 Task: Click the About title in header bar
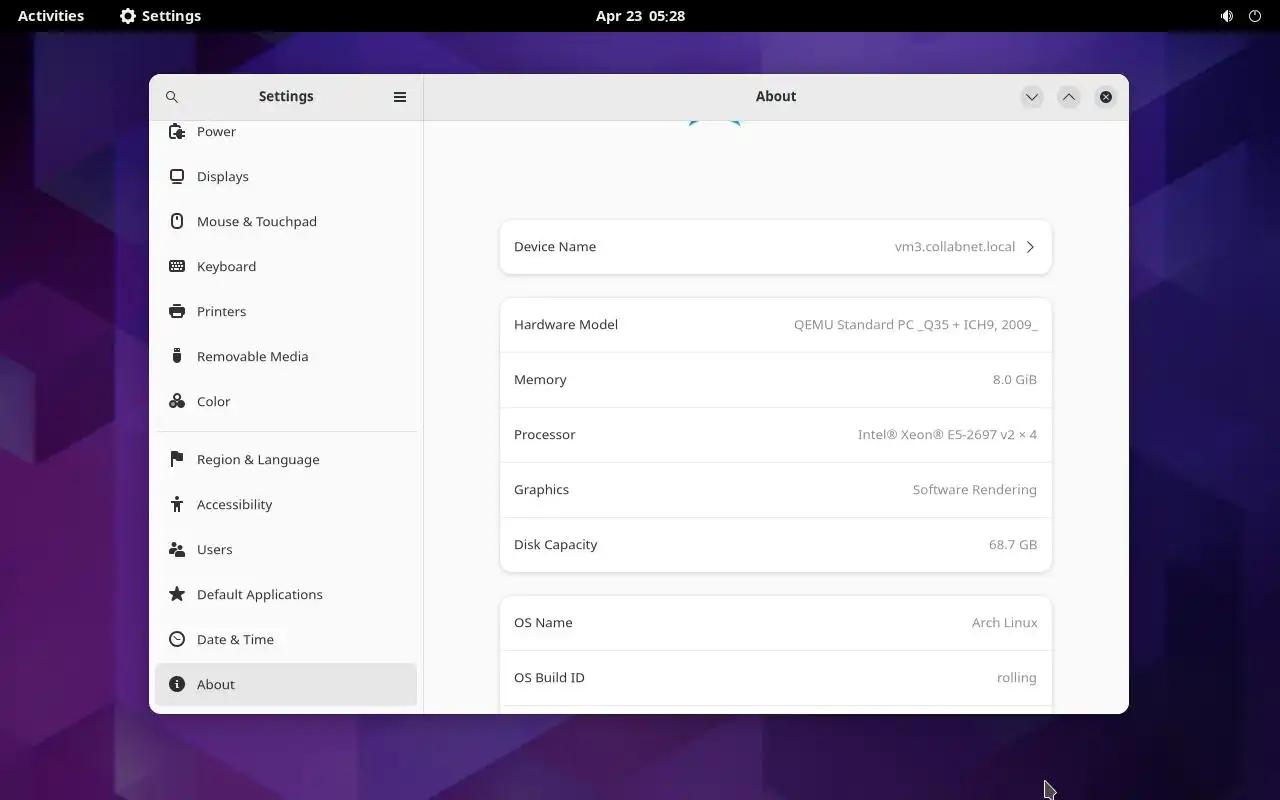tap(776, 97)
